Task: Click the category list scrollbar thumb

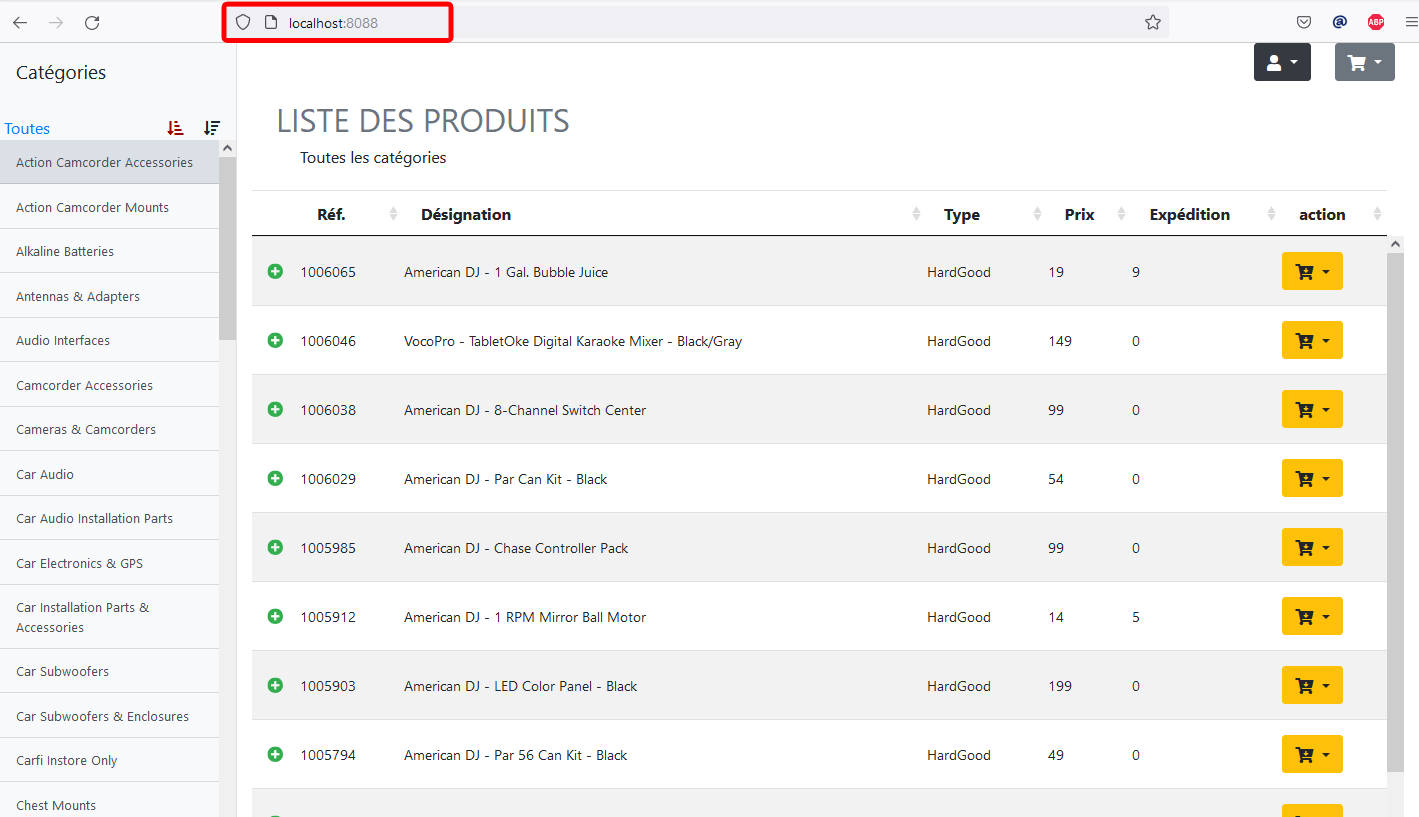Action: [x=227, y=248]
